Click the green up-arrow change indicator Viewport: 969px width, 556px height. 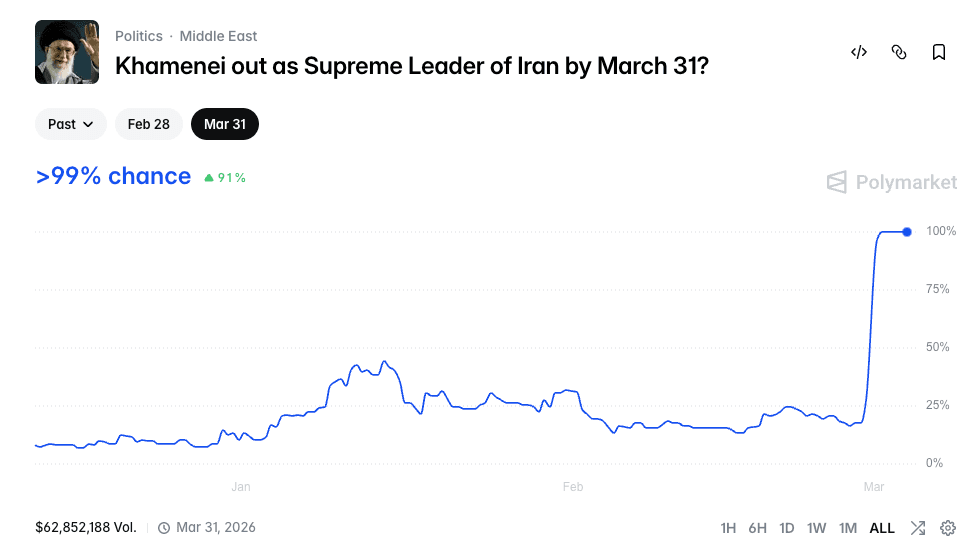pyautogui.click(x=209, y=178)
